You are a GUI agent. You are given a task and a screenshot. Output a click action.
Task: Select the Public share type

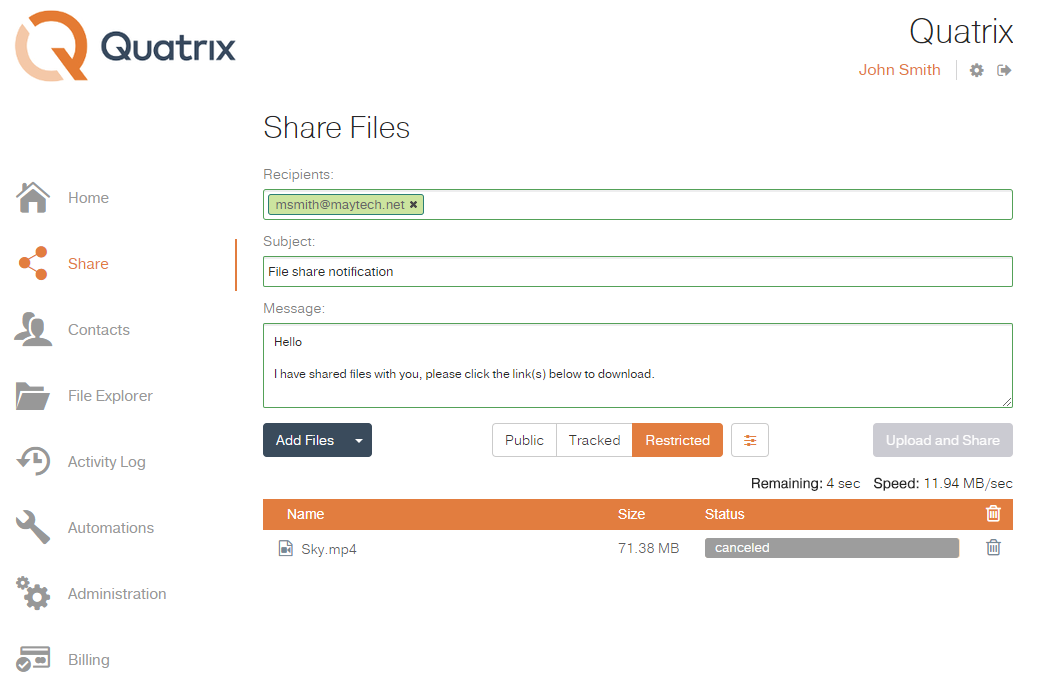[x=524, y=441]
